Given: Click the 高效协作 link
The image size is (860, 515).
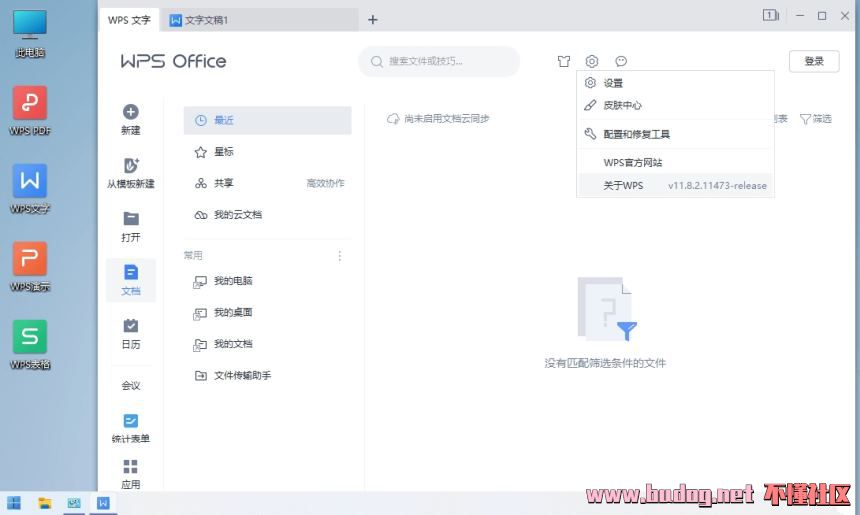Looking at the screenshot, I should [x=325, y=183].
